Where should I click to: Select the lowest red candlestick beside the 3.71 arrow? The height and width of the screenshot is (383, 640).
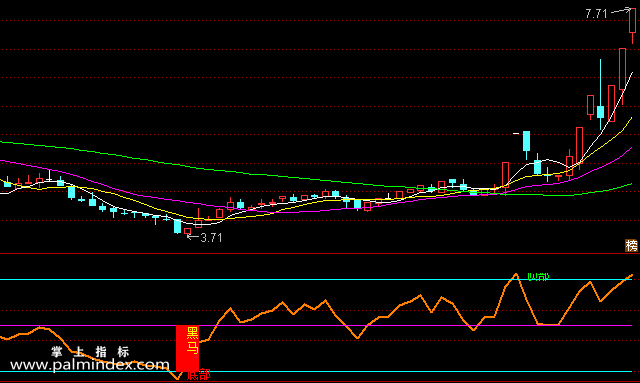187,232
